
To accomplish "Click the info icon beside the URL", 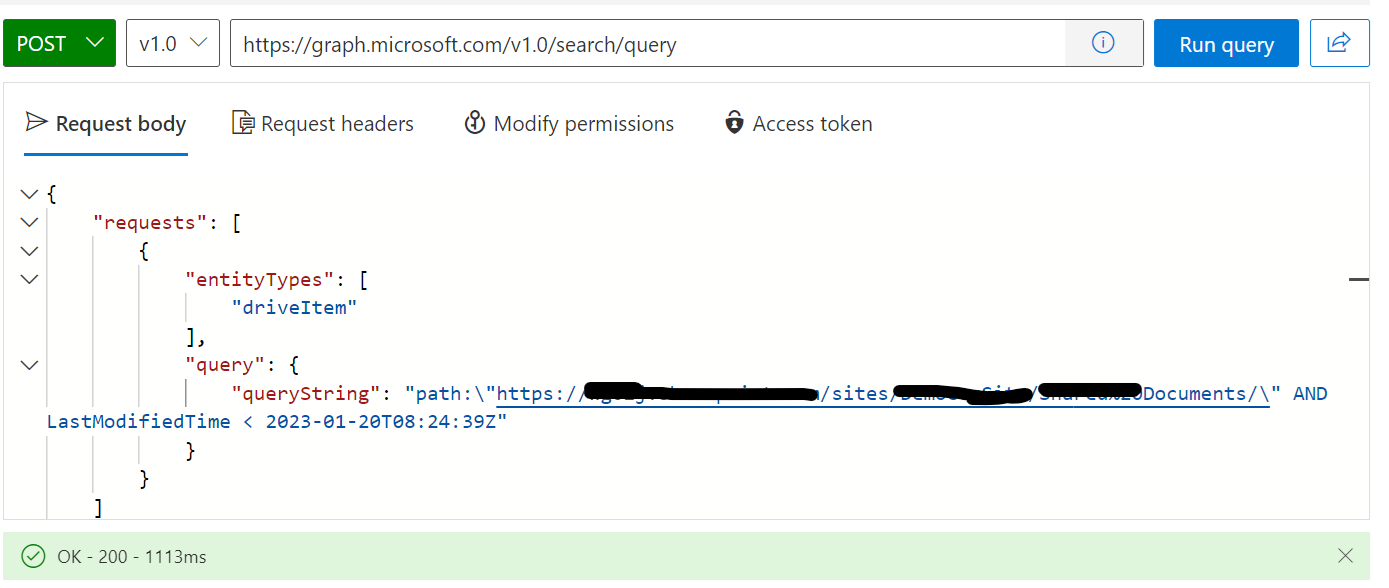I will tap(1103, 42).
